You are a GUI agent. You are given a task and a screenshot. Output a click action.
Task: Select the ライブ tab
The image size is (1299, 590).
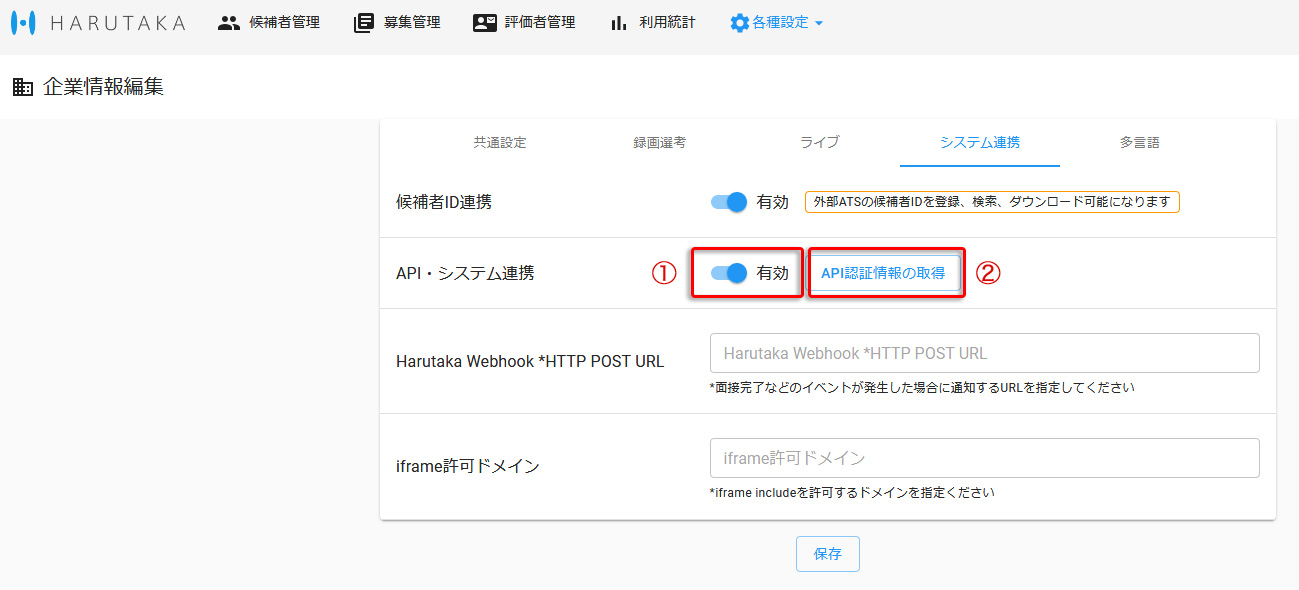(x=818, y=143)
